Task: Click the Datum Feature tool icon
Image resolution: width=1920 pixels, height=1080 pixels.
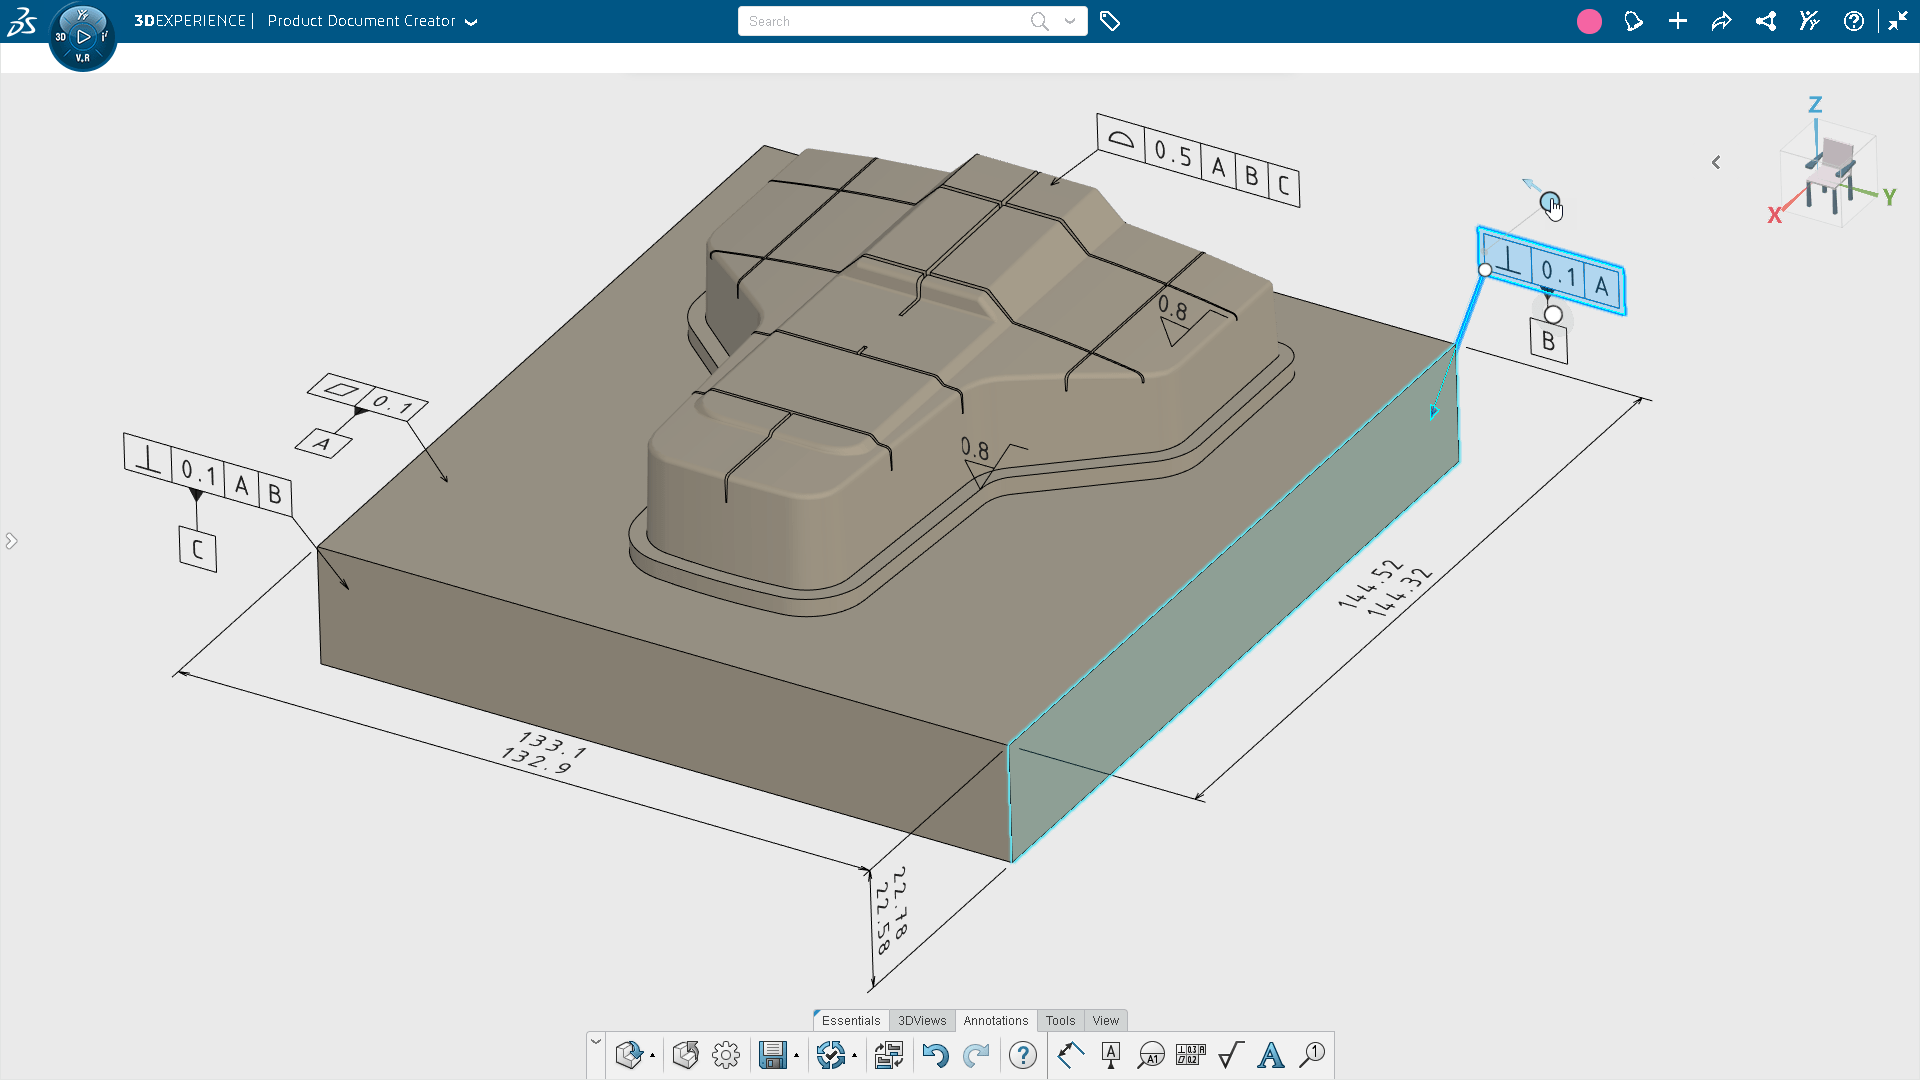Action: pyautogui.click(x=1111, y=1055)
